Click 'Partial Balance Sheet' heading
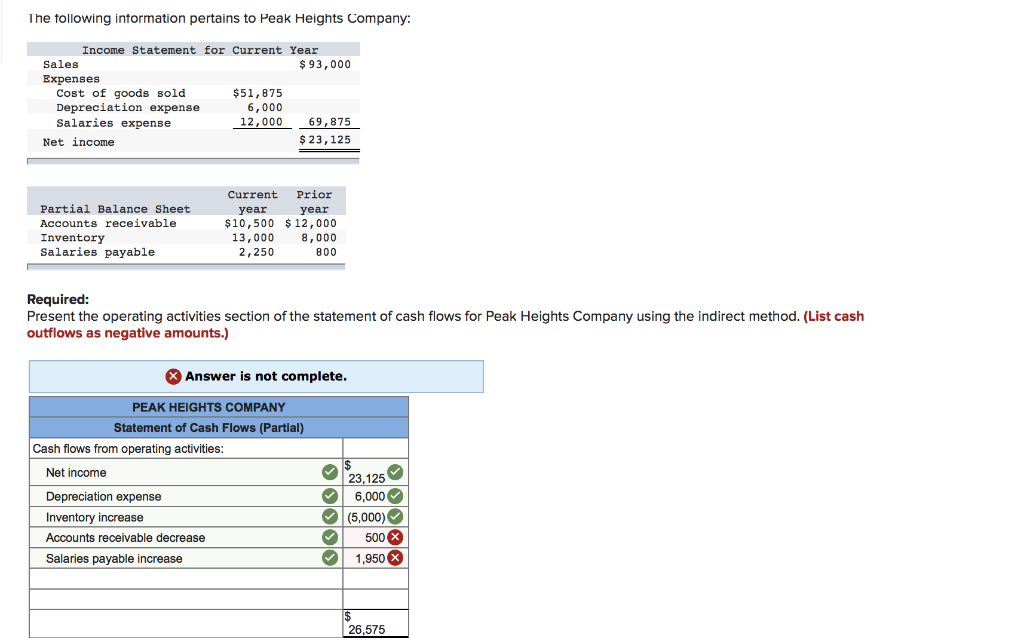Screen dimensions: 1024x638 tap(115, 209)
